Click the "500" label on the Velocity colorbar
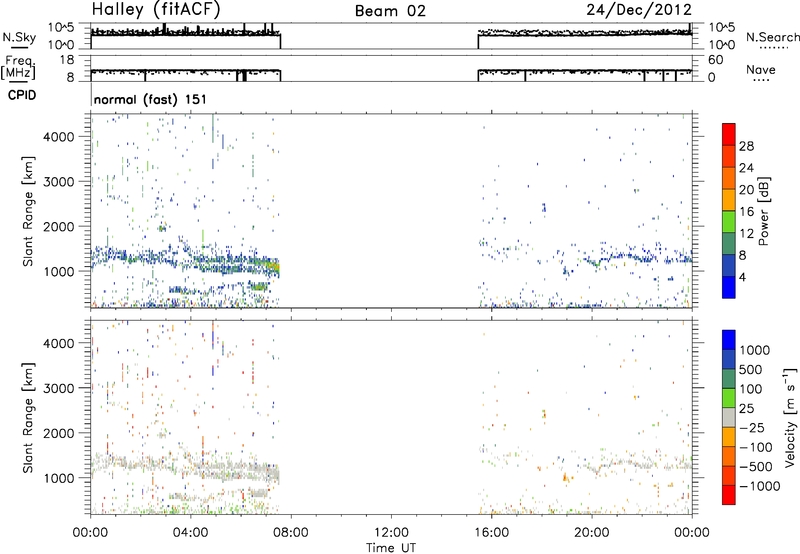The height and width of the screenshot is (554, 800). coord(751,370)
